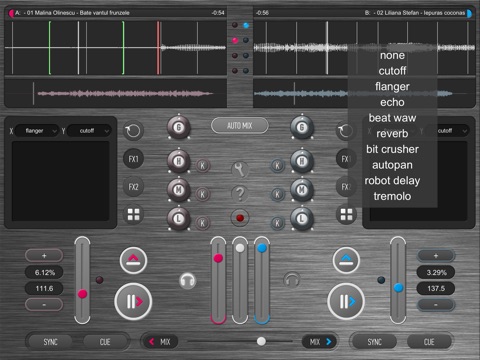Click deck A CUE button
Viewport: 480px width, 360px height.
pos(105,342)
